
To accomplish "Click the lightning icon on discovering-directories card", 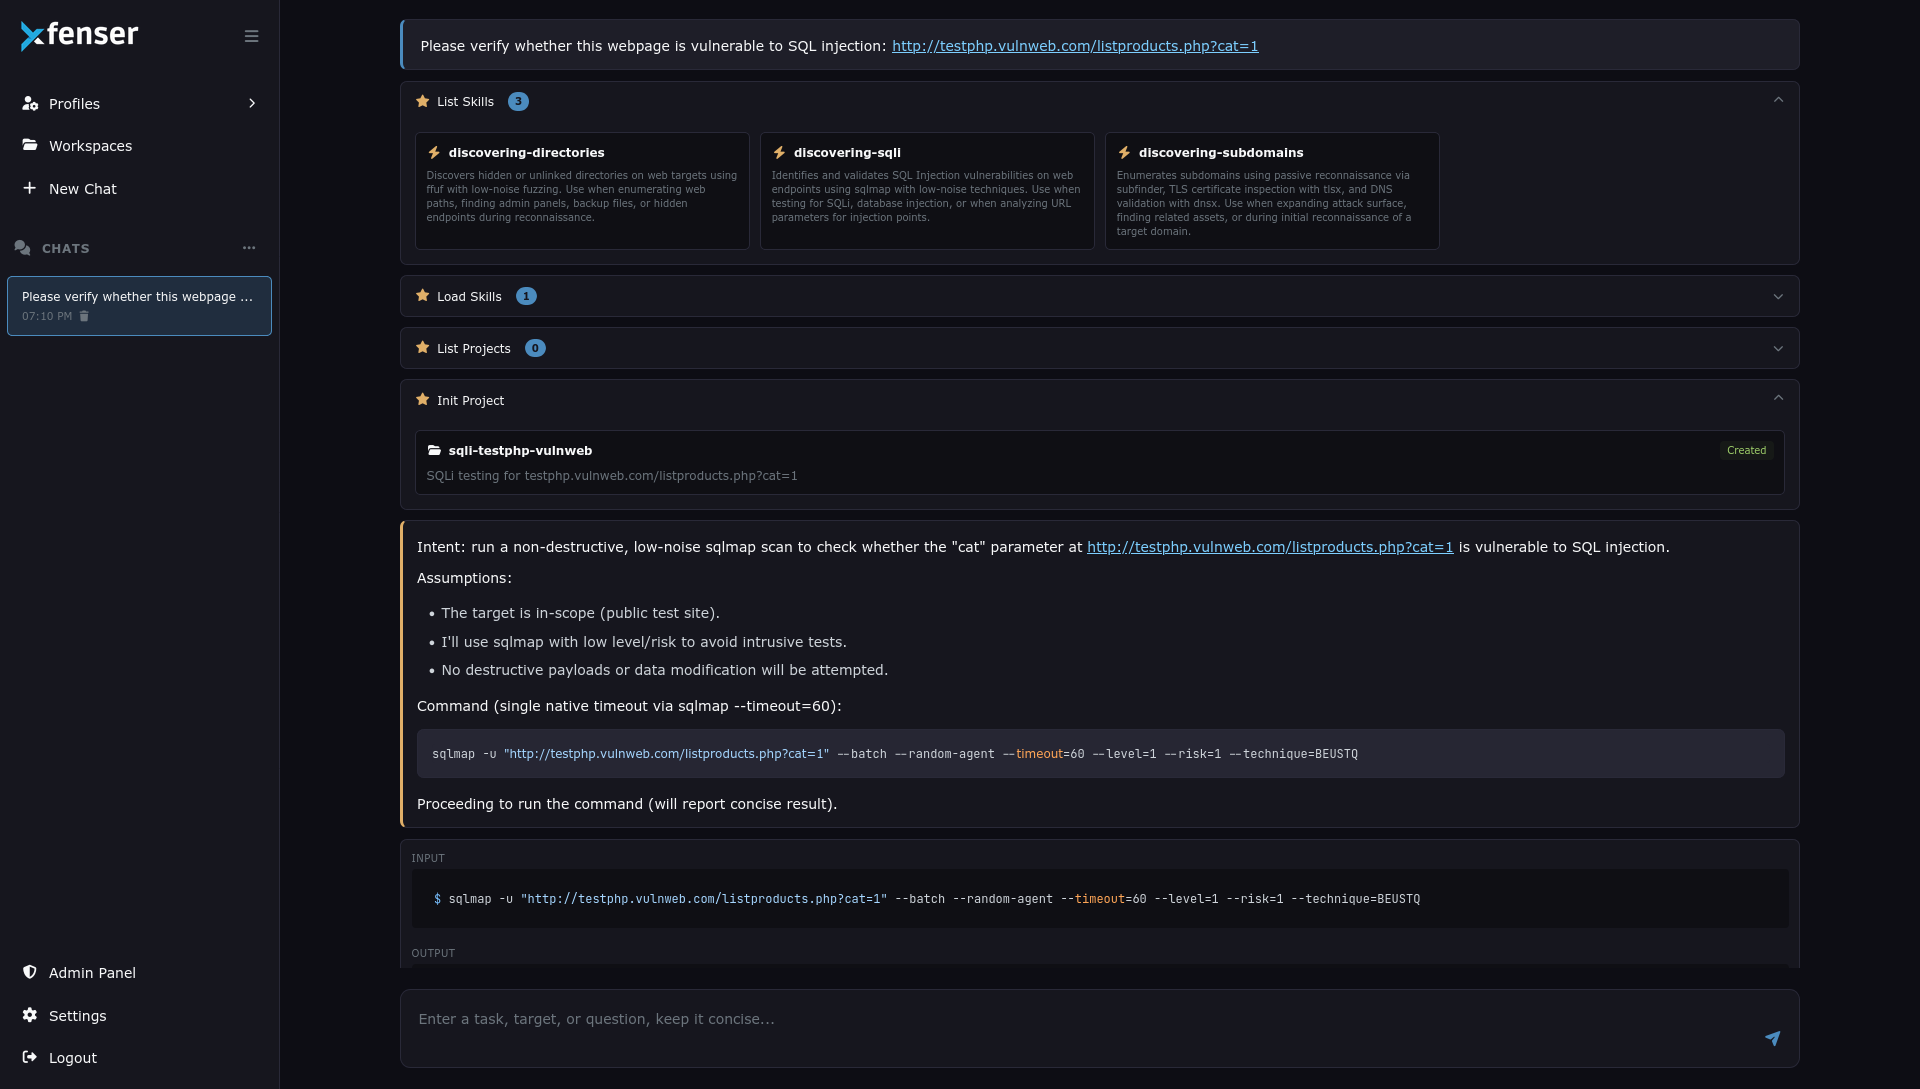I will point(435,152).
